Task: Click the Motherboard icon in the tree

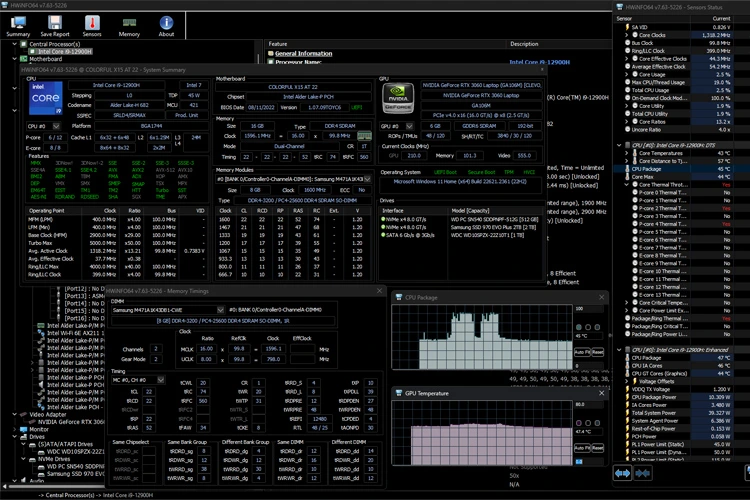Action: click(x=23, y=59)
